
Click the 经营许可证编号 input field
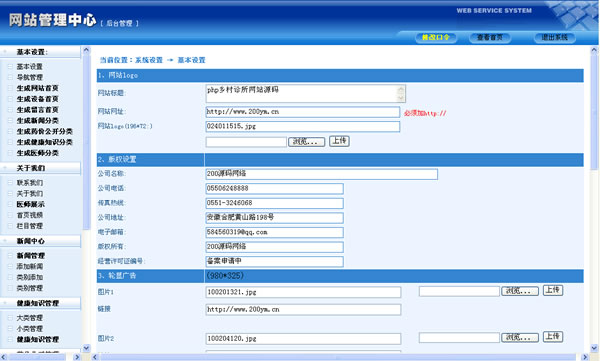pyautogui.click(x=274, y=261)
